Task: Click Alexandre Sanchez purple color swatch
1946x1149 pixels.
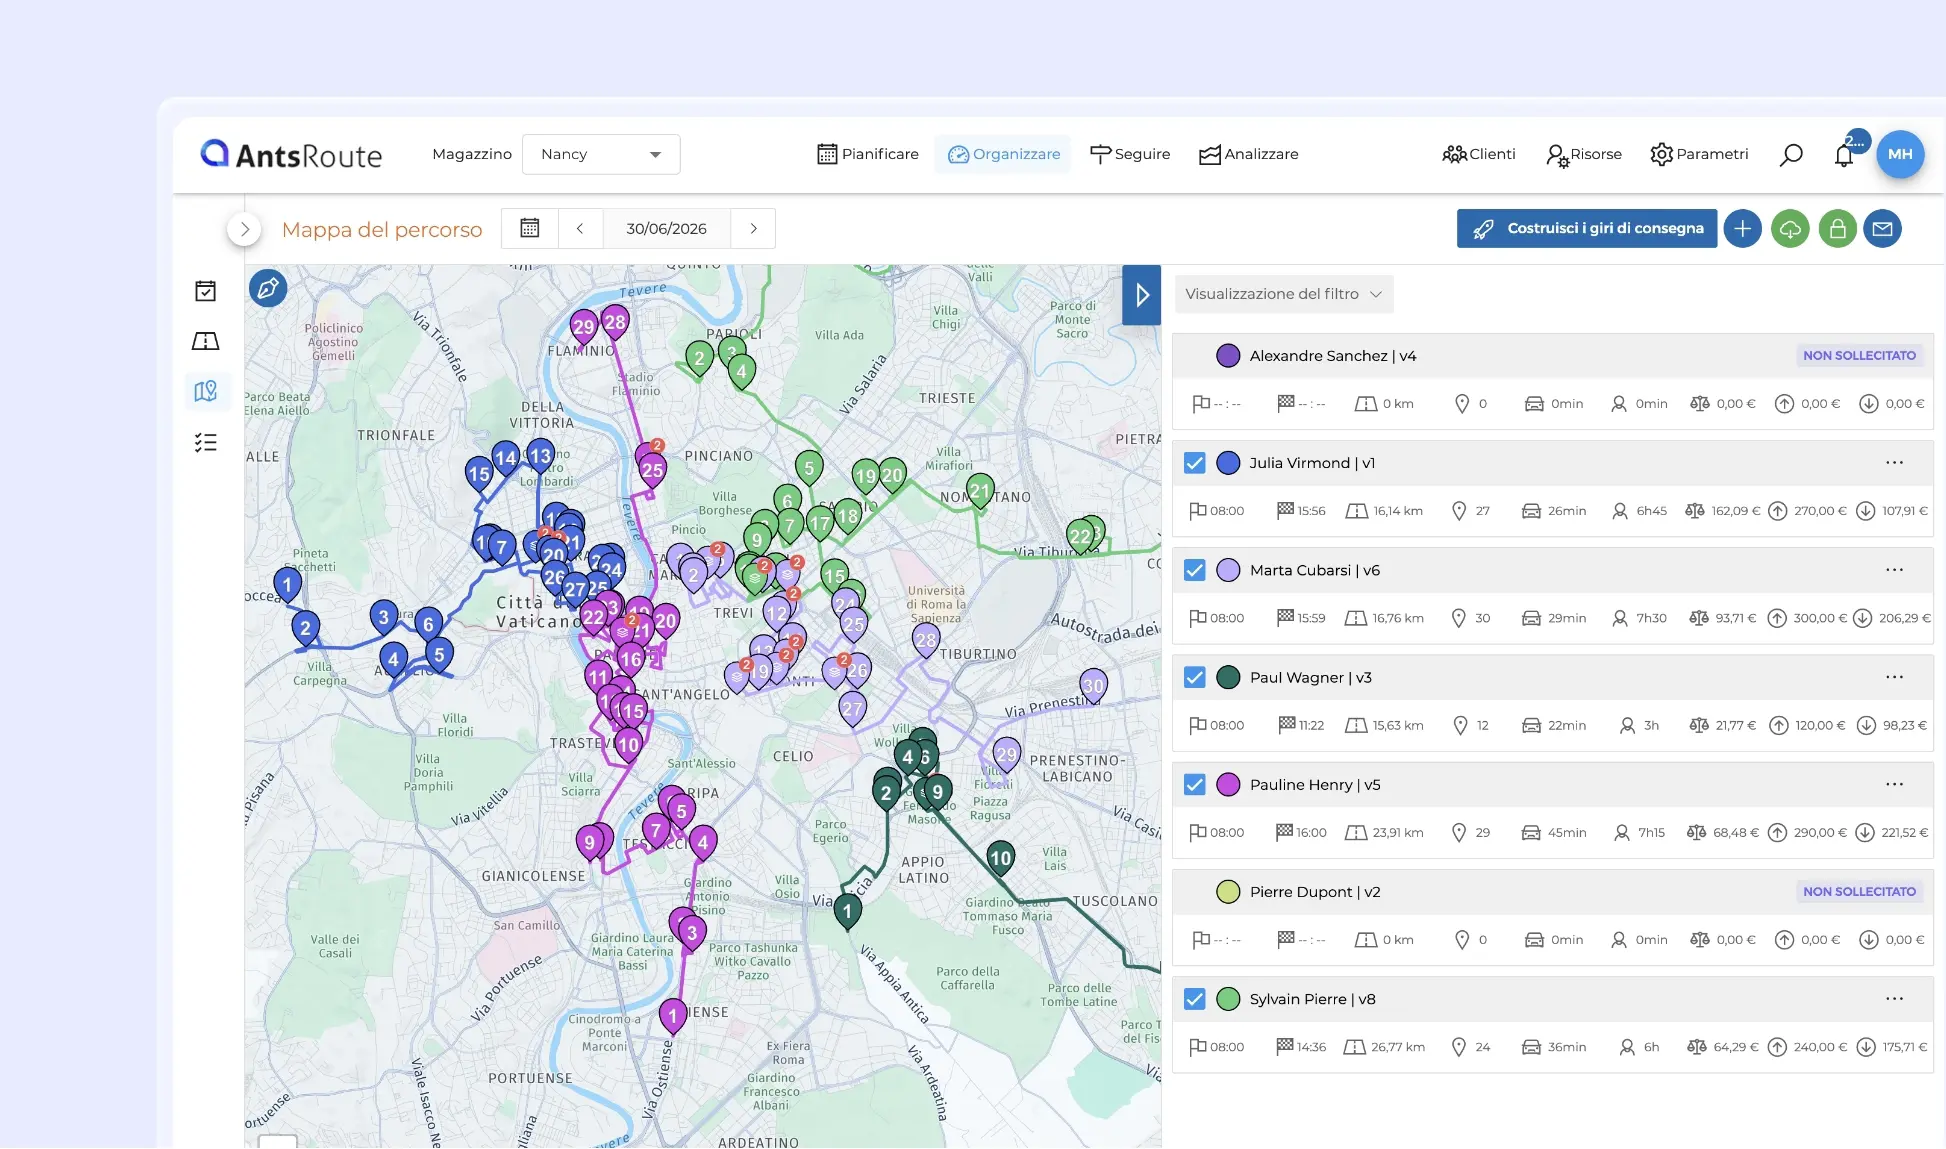Action: pyautogui.click(x=1228, y=356)
